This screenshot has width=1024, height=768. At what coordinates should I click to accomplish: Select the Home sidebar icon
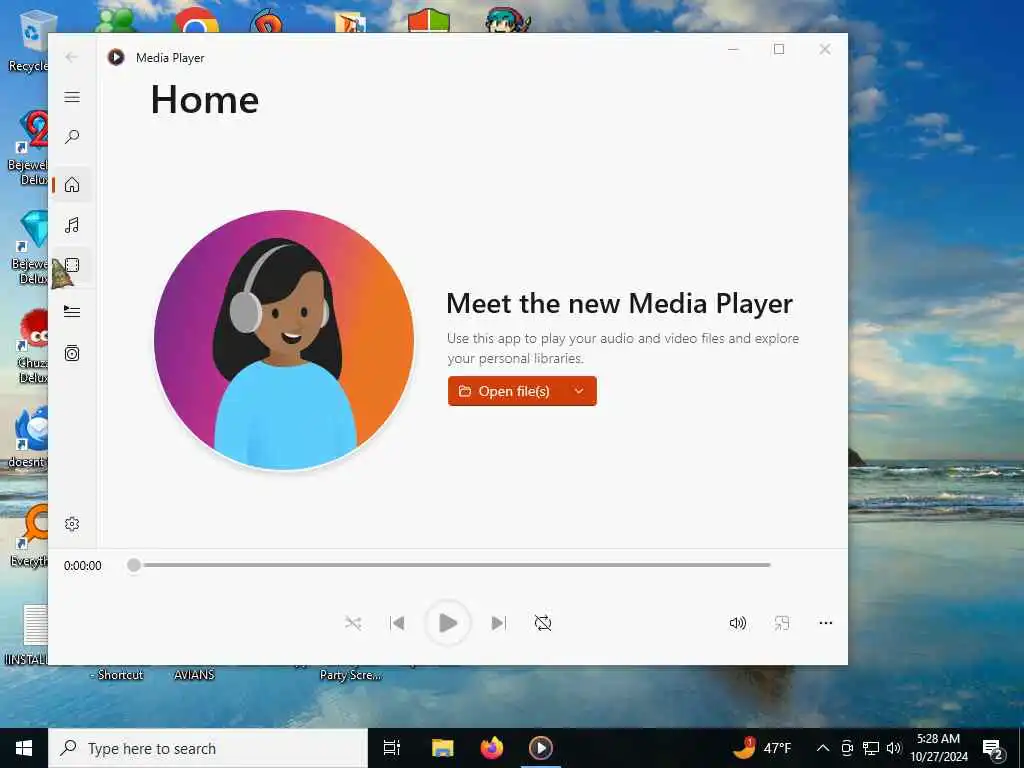(x=72, y=185)
